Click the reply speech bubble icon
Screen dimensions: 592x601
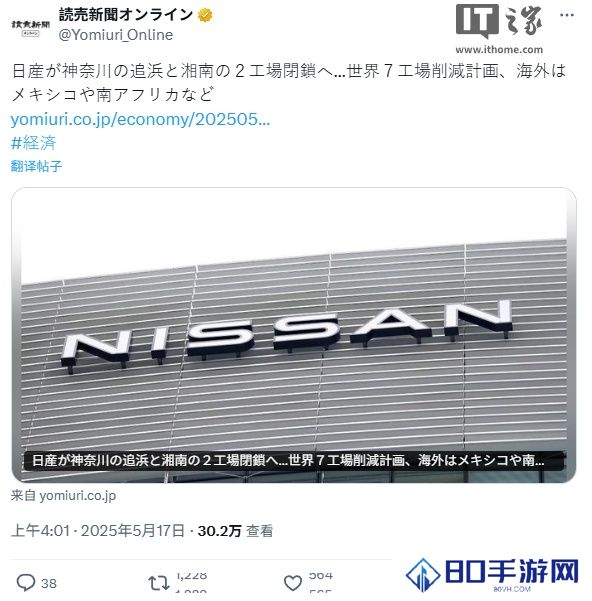coord(26,583)
